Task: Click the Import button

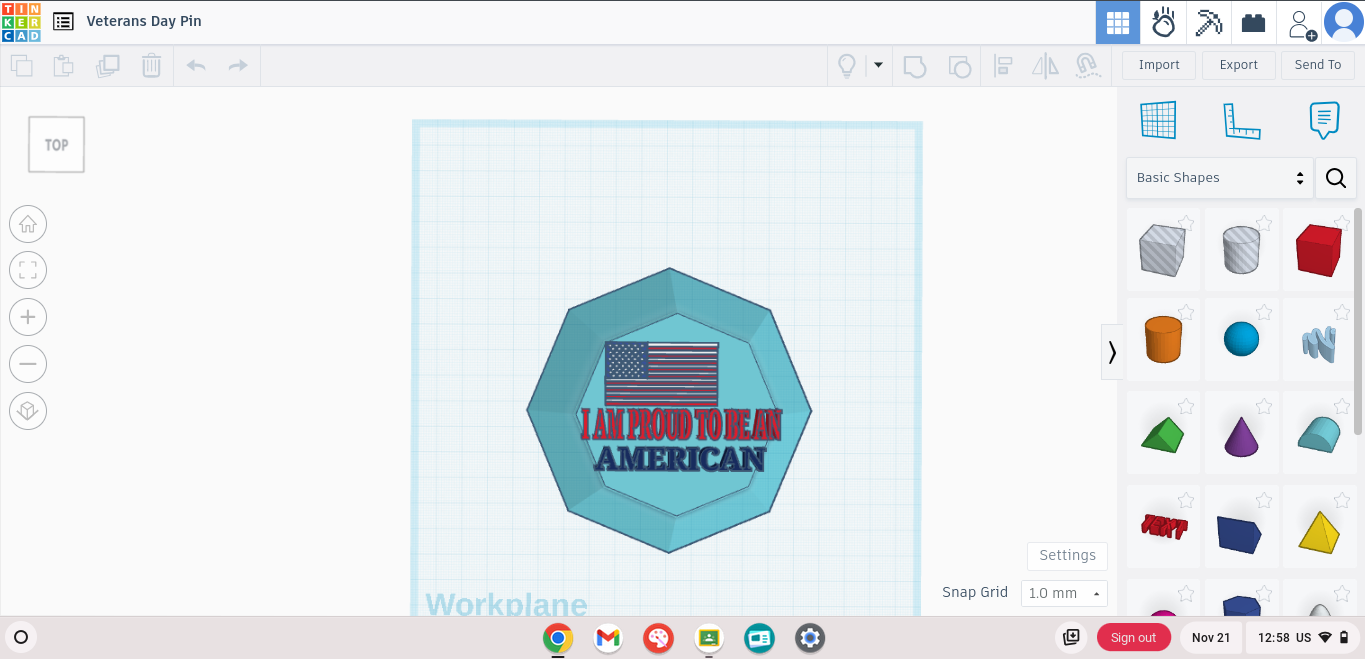Action: [1159, 65]
